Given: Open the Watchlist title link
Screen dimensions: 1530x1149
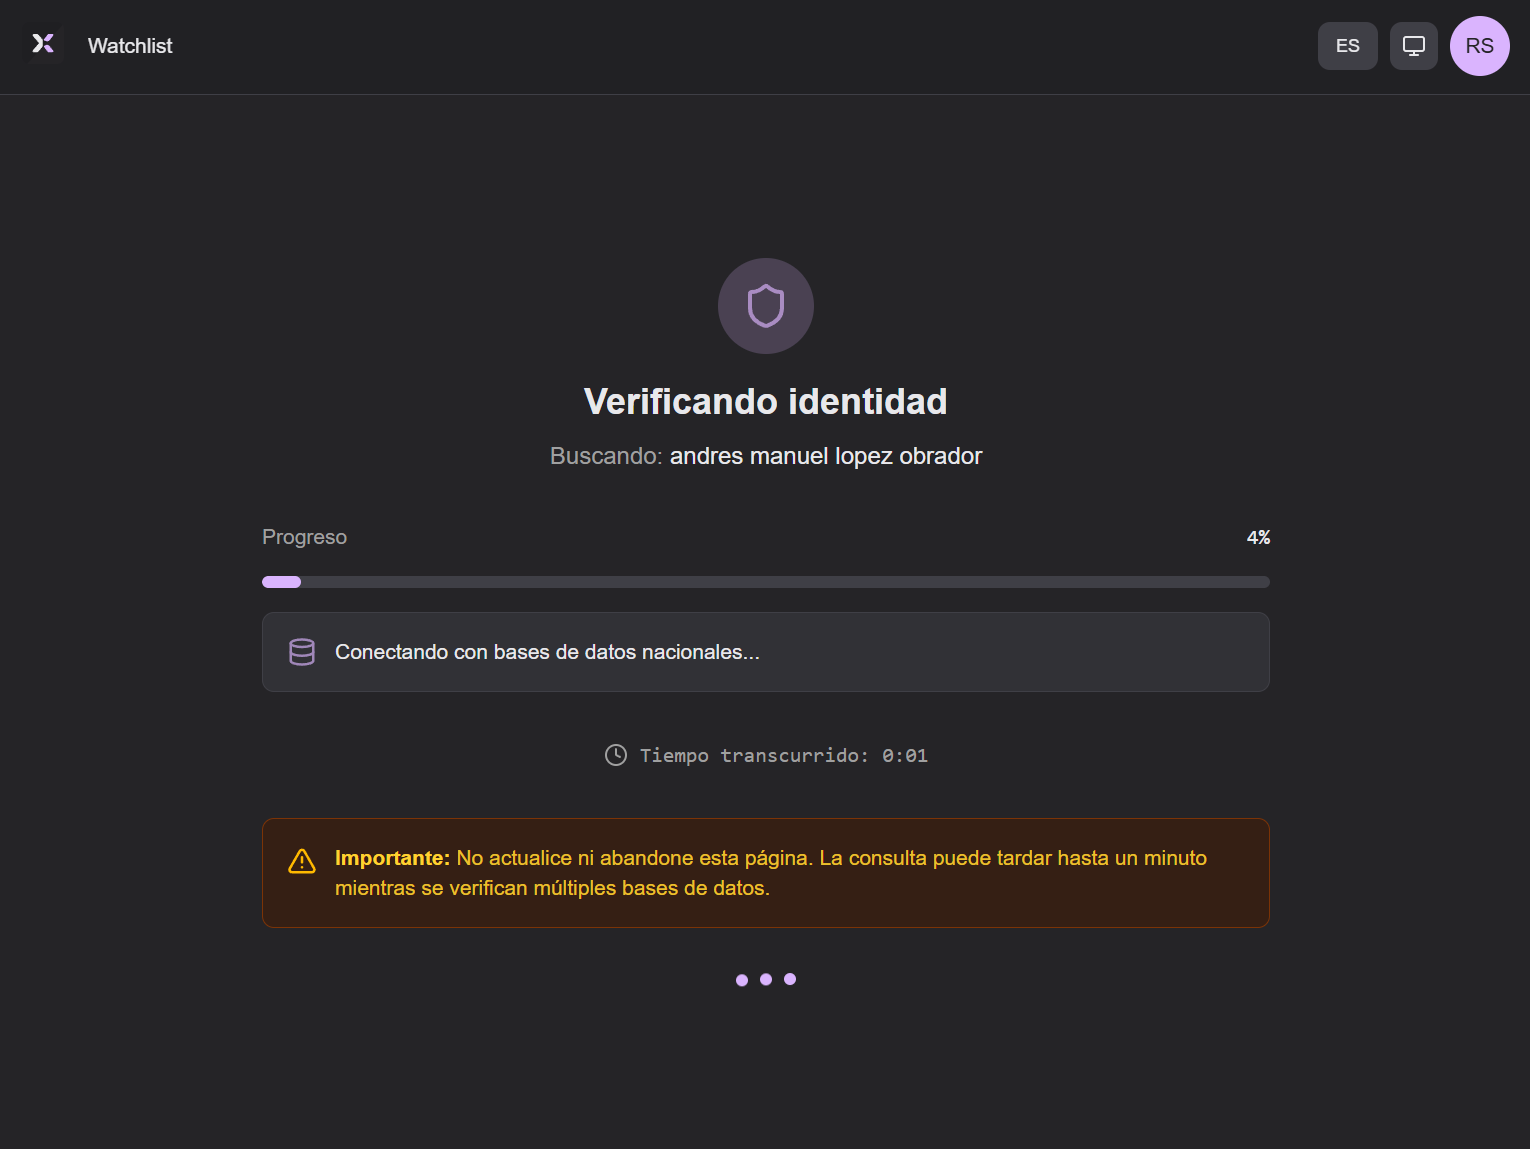Looking at the screenshot, I should pos(130,46).
